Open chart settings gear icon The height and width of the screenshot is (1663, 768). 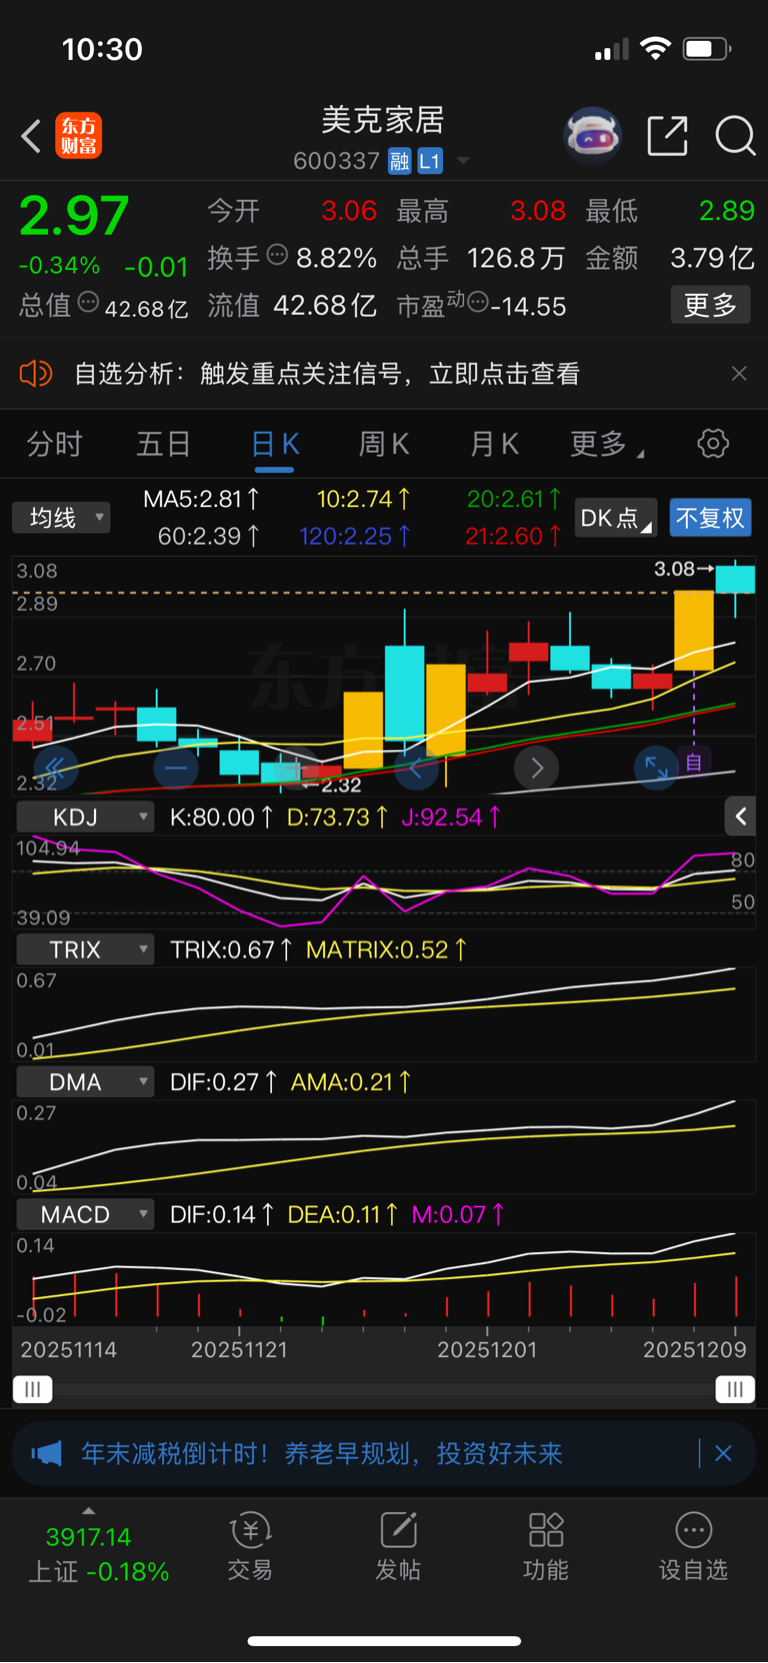(x=713, y=443)
